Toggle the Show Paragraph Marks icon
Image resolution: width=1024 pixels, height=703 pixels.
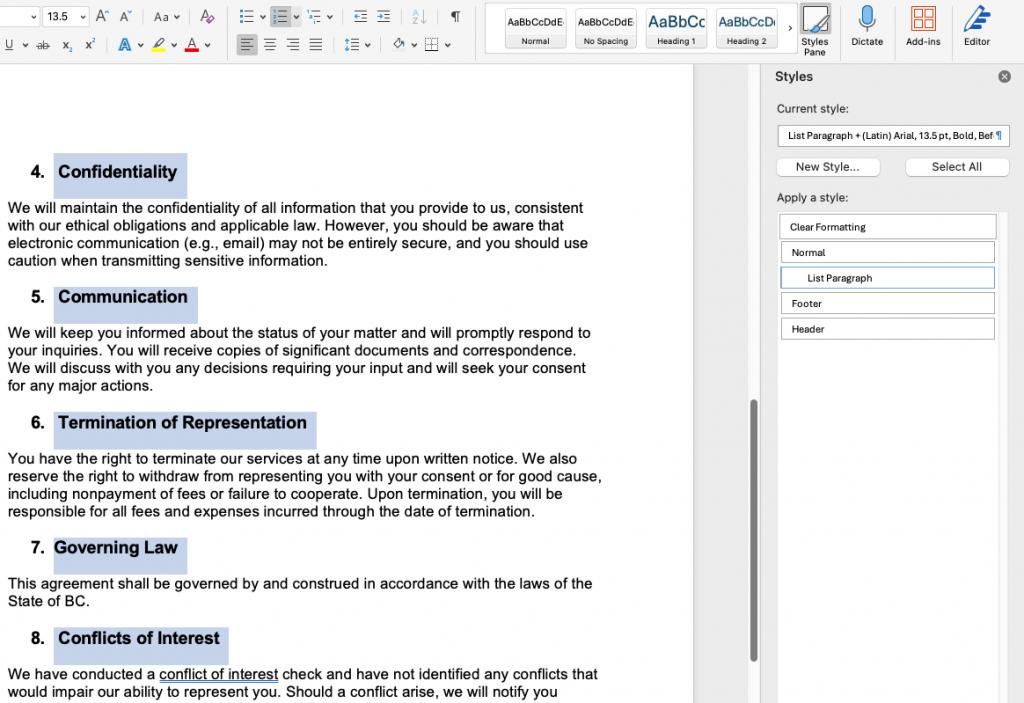pos(456,16)
